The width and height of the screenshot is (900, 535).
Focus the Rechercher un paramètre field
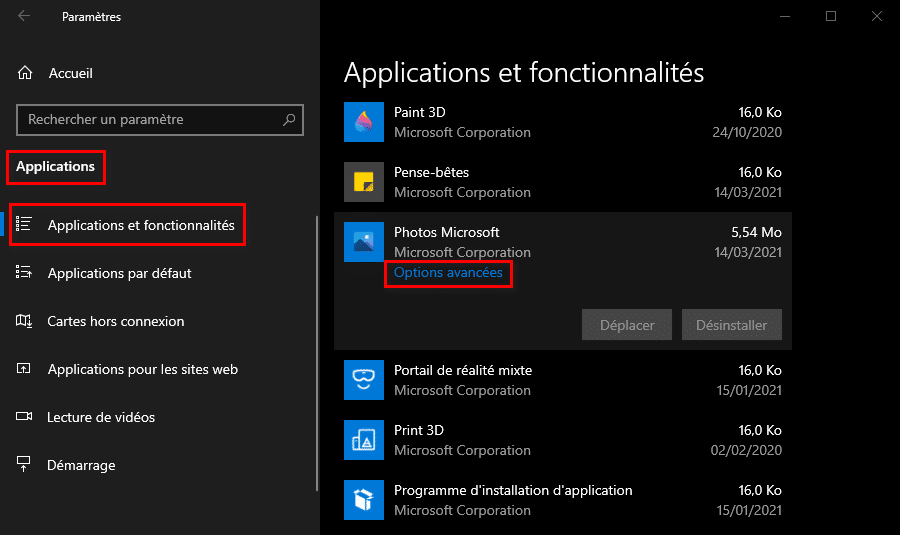click(150, 120)
